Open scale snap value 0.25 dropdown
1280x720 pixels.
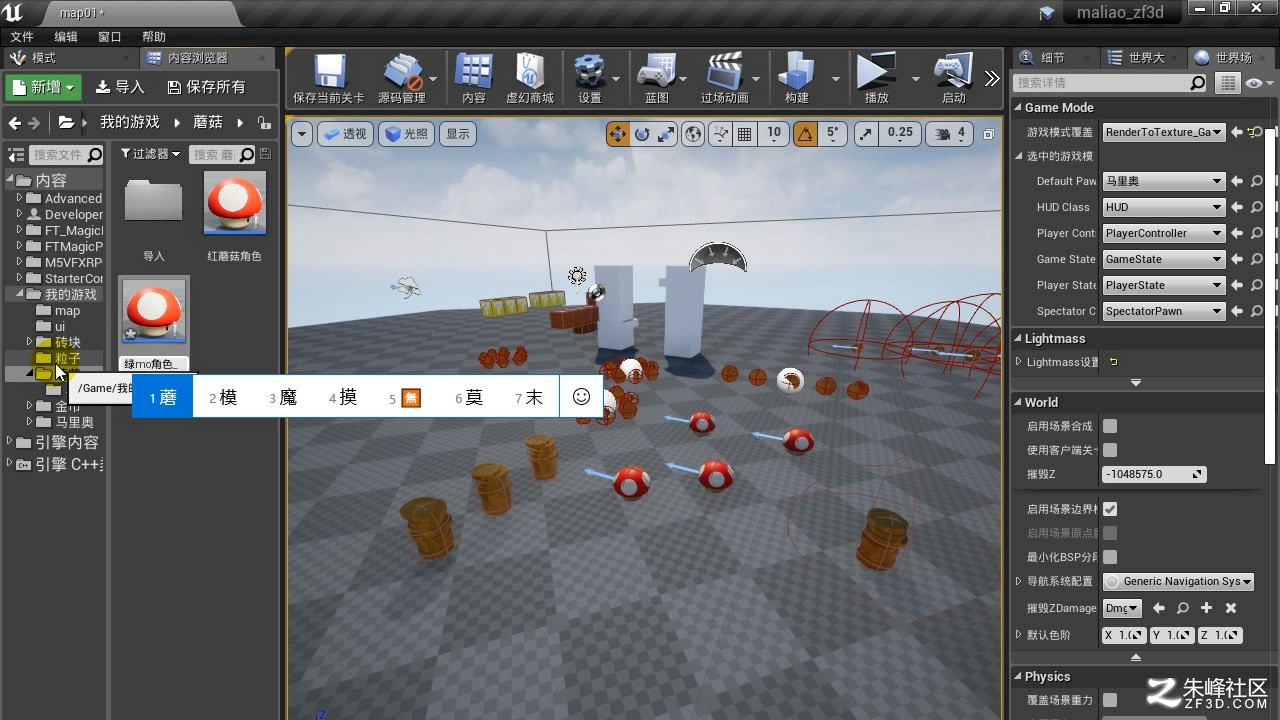coord(900,133)
